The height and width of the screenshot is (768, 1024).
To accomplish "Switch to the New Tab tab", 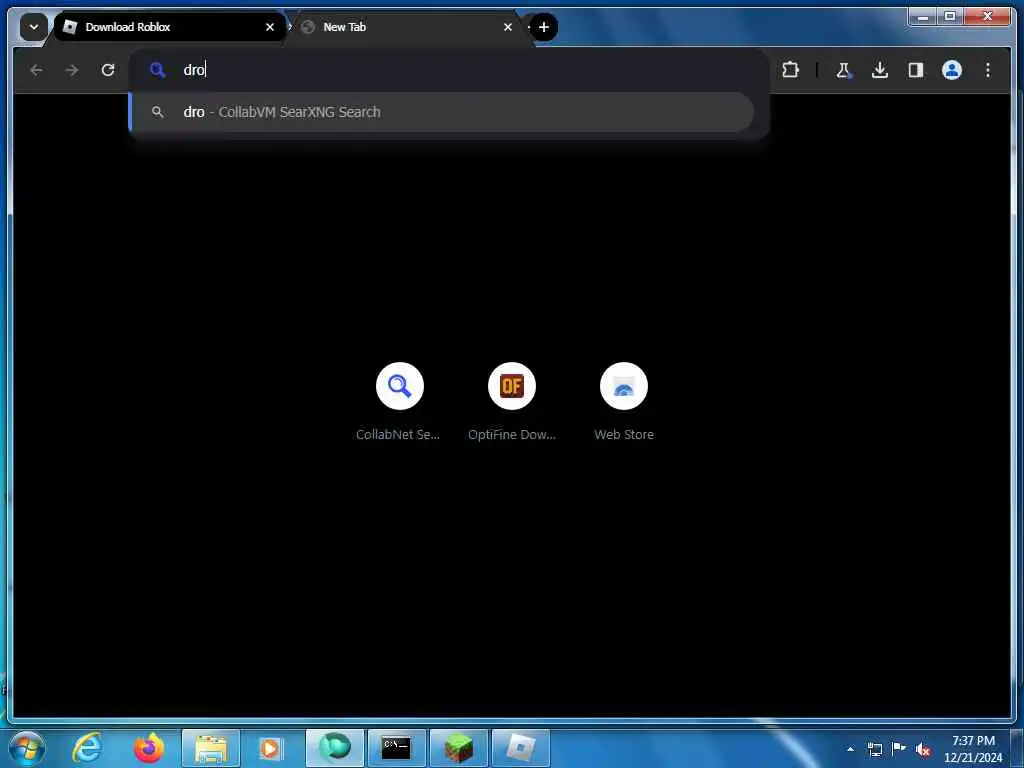I will pos(408,27).
